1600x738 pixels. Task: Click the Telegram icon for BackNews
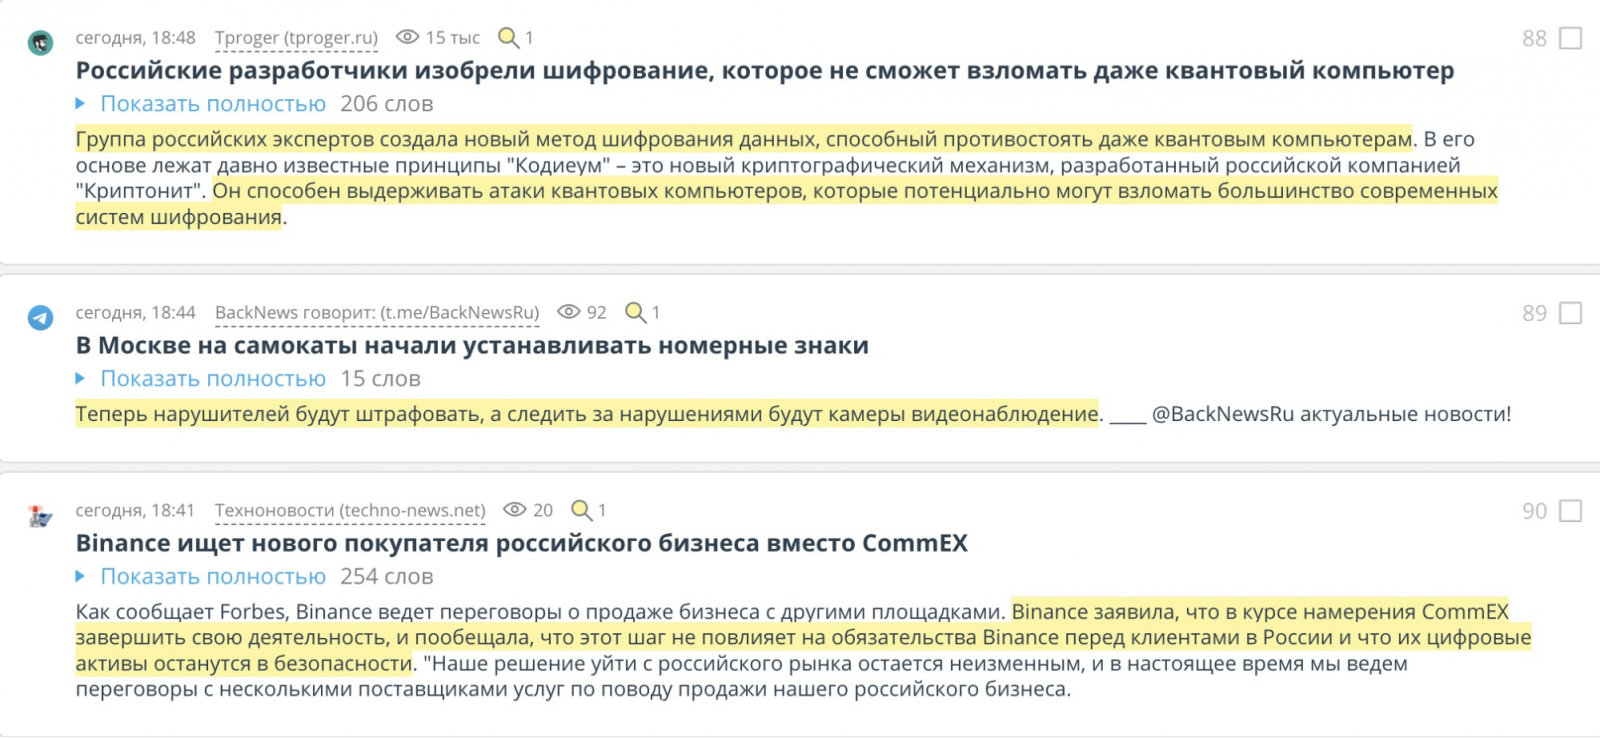click(40, 317)
